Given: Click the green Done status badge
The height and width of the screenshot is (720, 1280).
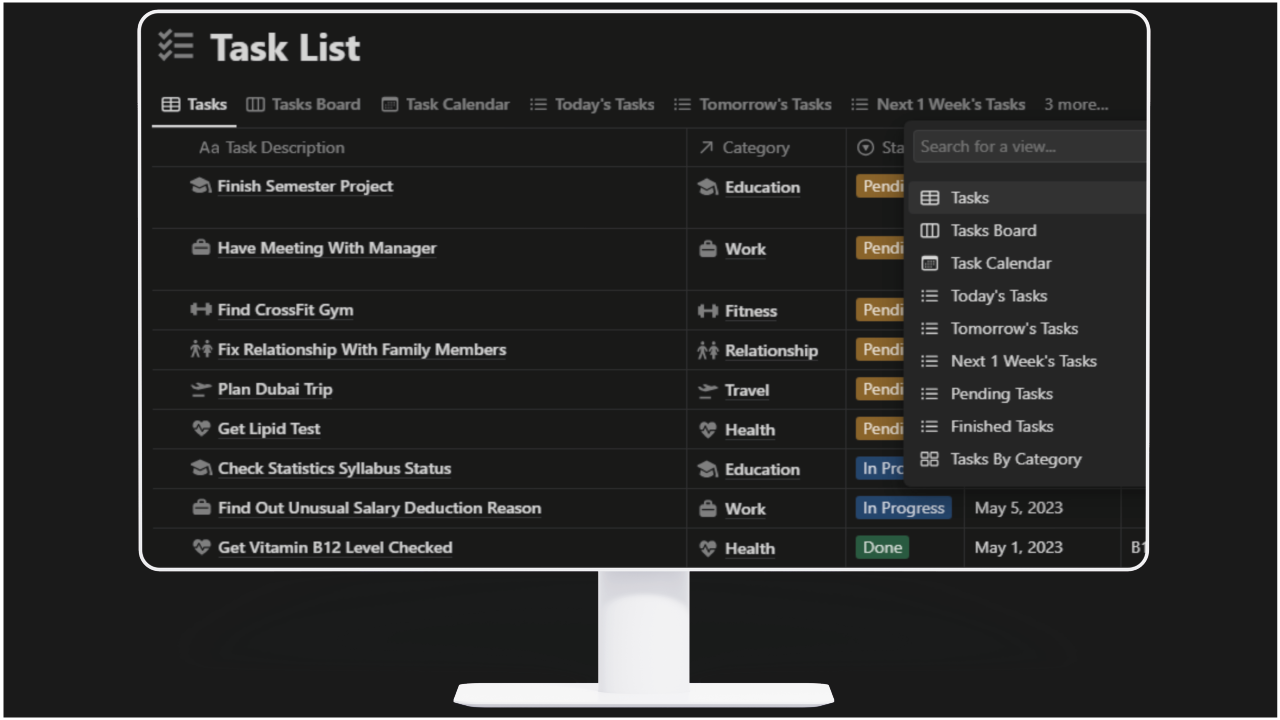Looking at the screenshot, I should (x=882, y=547).
